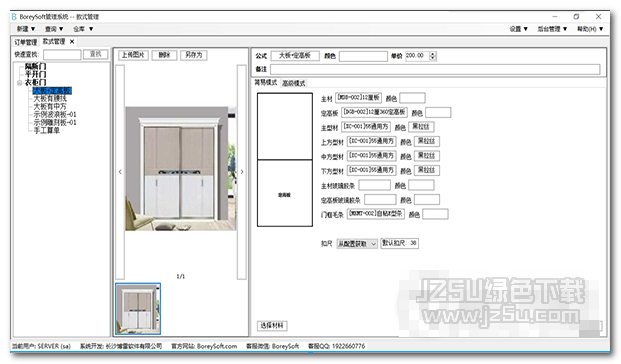621x364 pixels.
Task: Click the 颜色 box in the 定高板 row
Action: point(438,112)
